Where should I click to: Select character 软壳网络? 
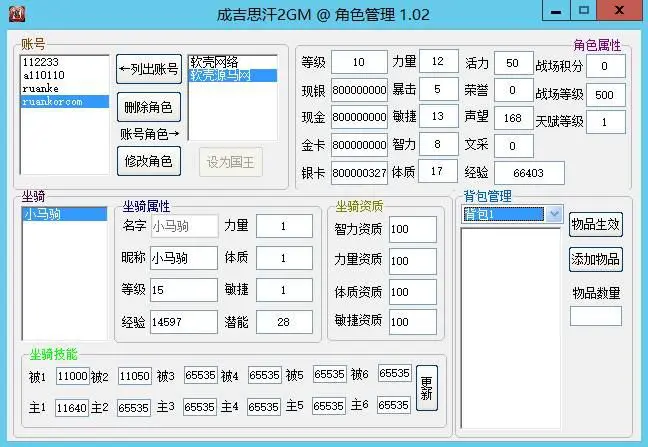point(233,62)
